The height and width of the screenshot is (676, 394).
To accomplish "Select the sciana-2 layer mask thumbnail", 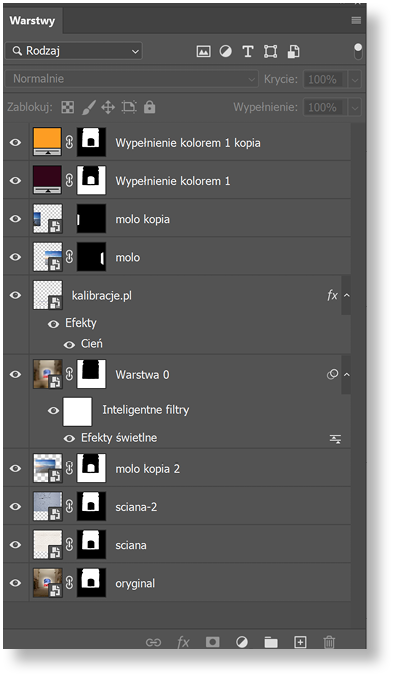I will point(91,507).
